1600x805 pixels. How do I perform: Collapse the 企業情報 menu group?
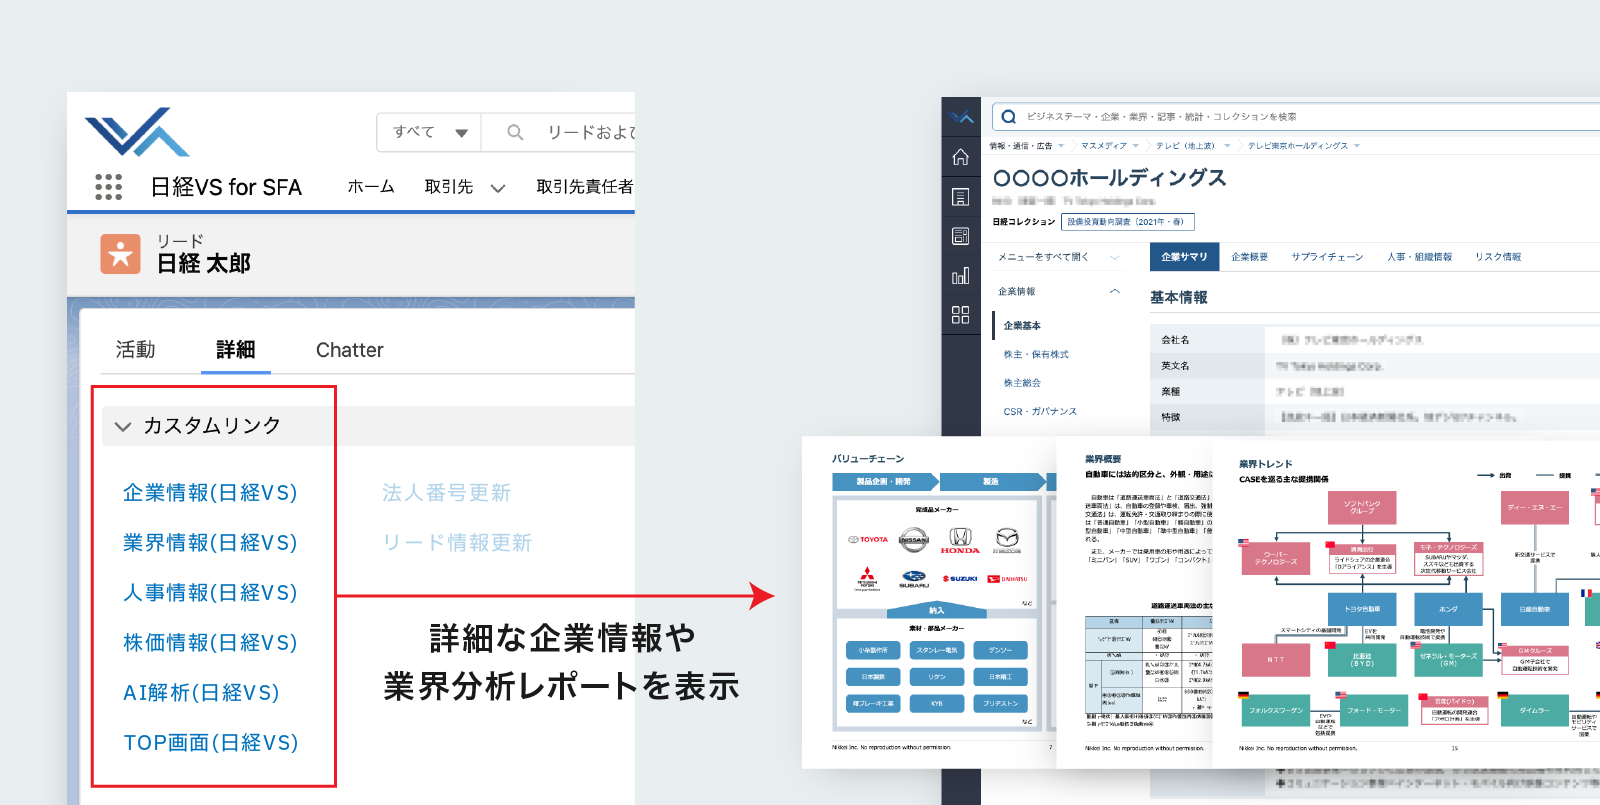click(1115, 291)
